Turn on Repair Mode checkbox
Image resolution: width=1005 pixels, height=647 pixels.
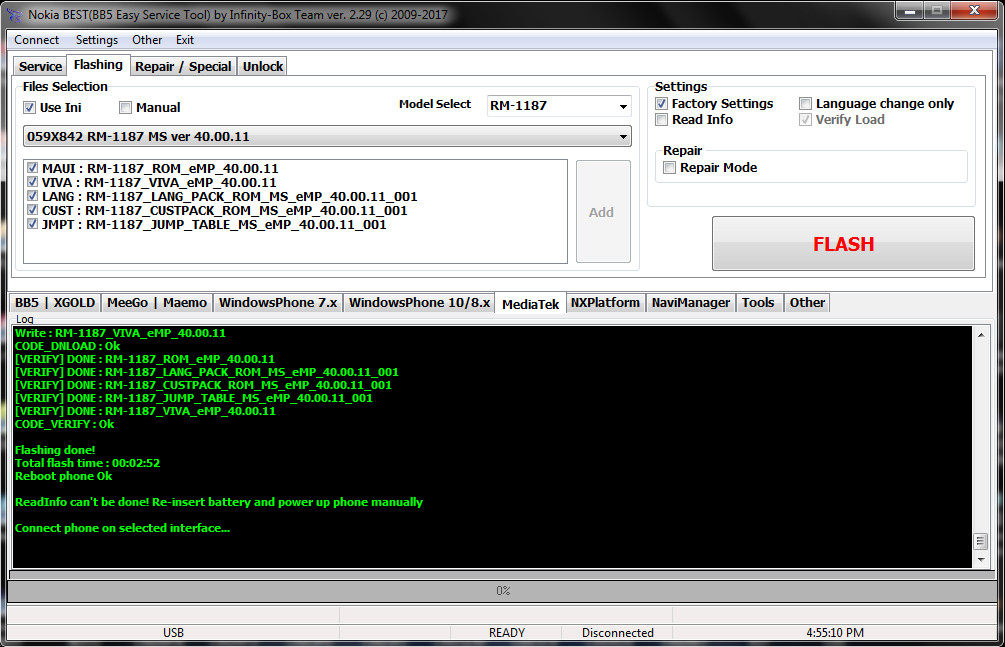(x=670, y=167)
